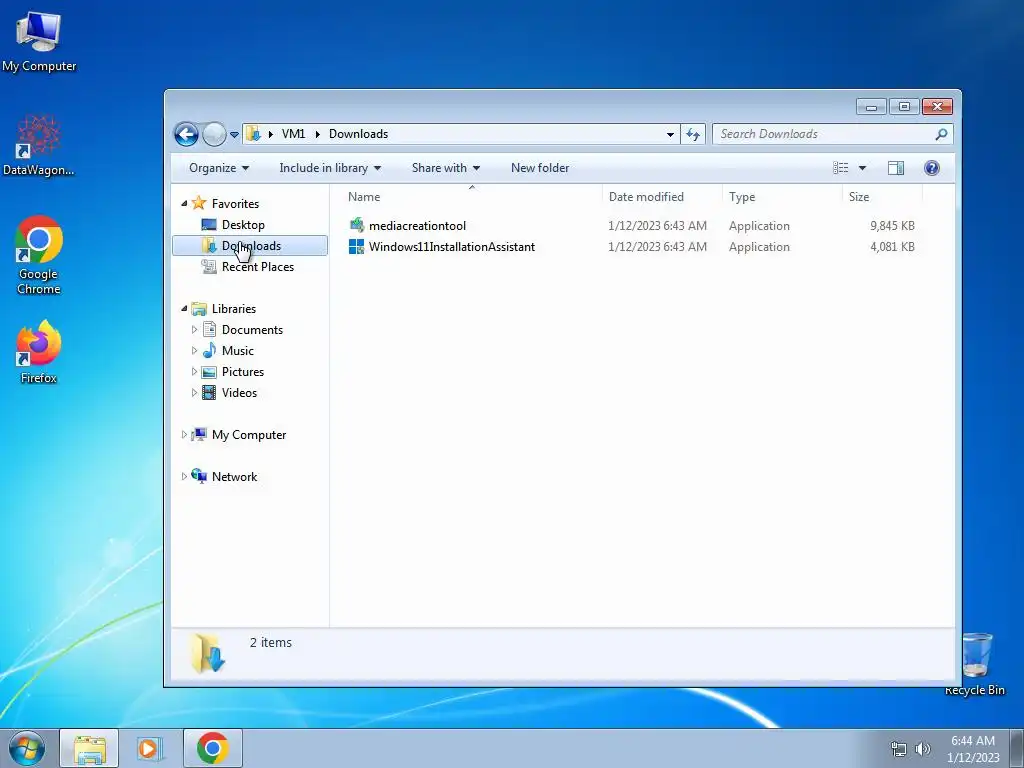
Task: Click the New folder button
Action: (x=540, y=168)
